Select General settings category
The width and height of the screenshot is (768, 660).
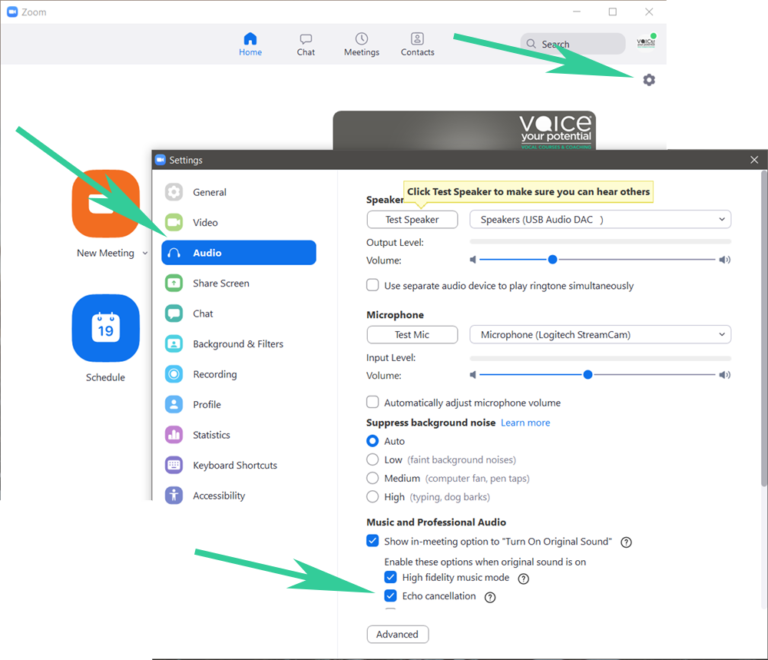tap(239, 192)
